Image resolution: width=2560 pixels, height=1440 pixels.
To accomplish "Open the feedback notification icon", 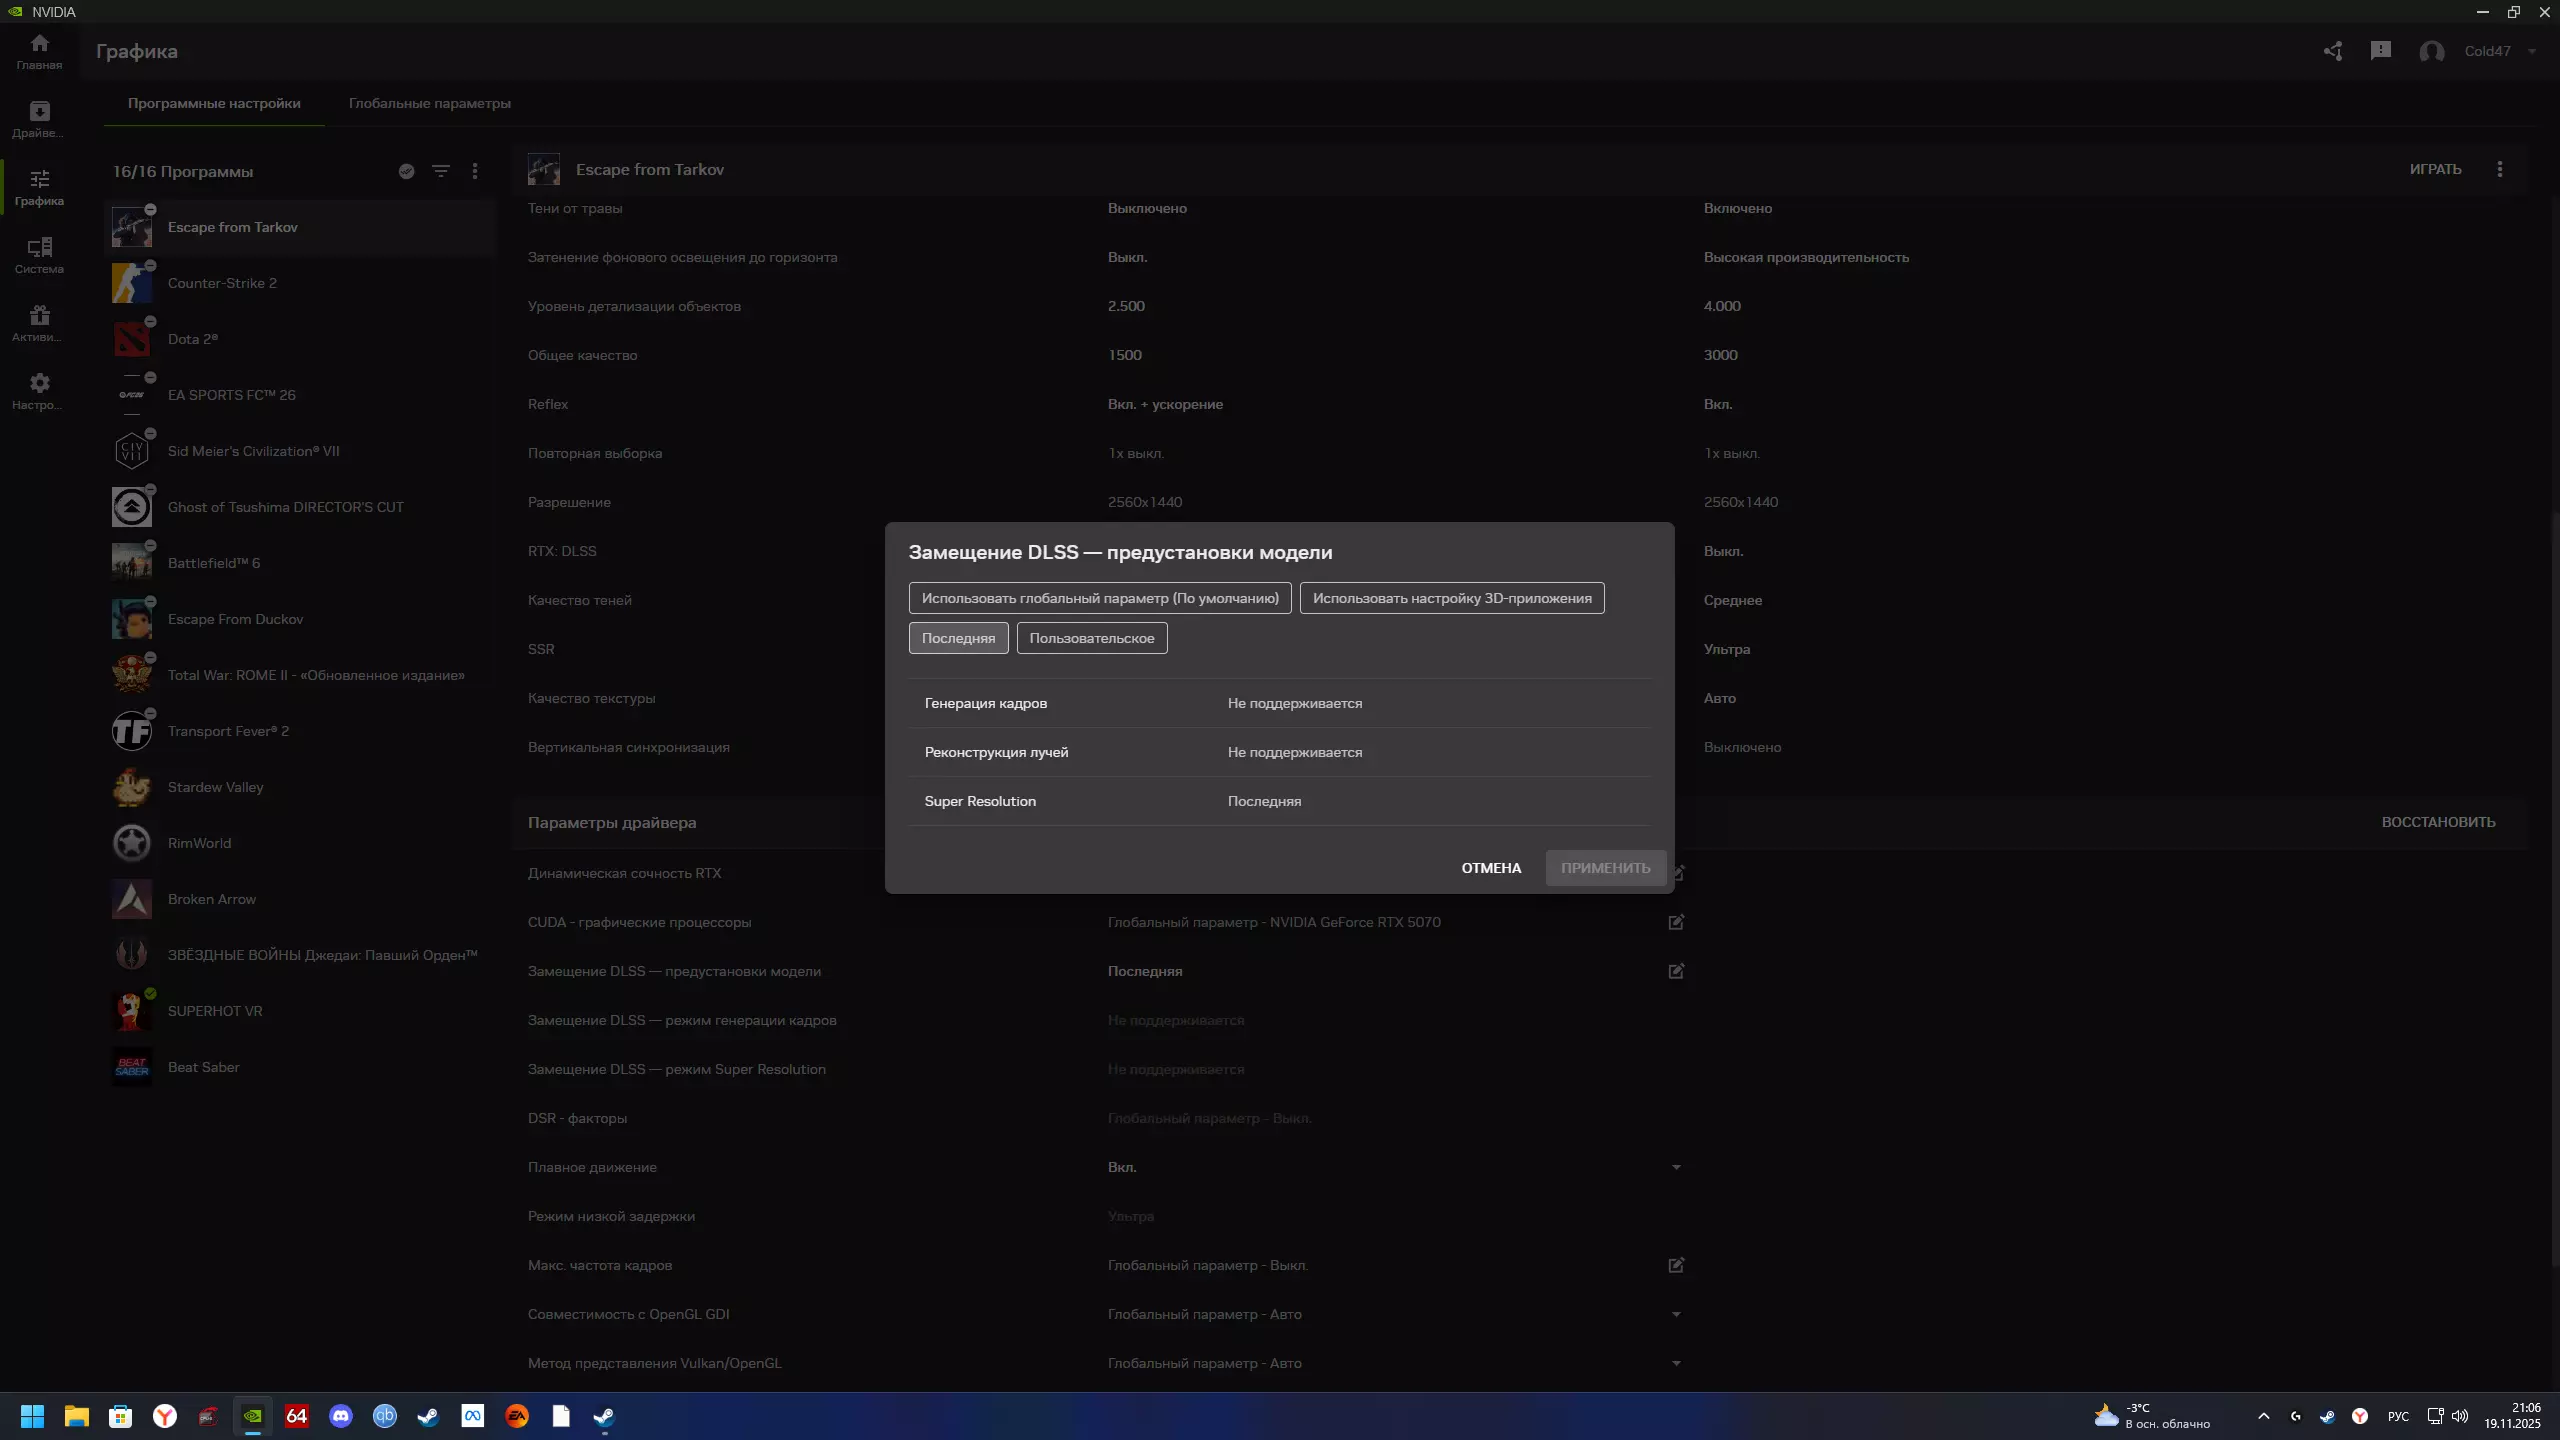I will tap(2381, 51).
